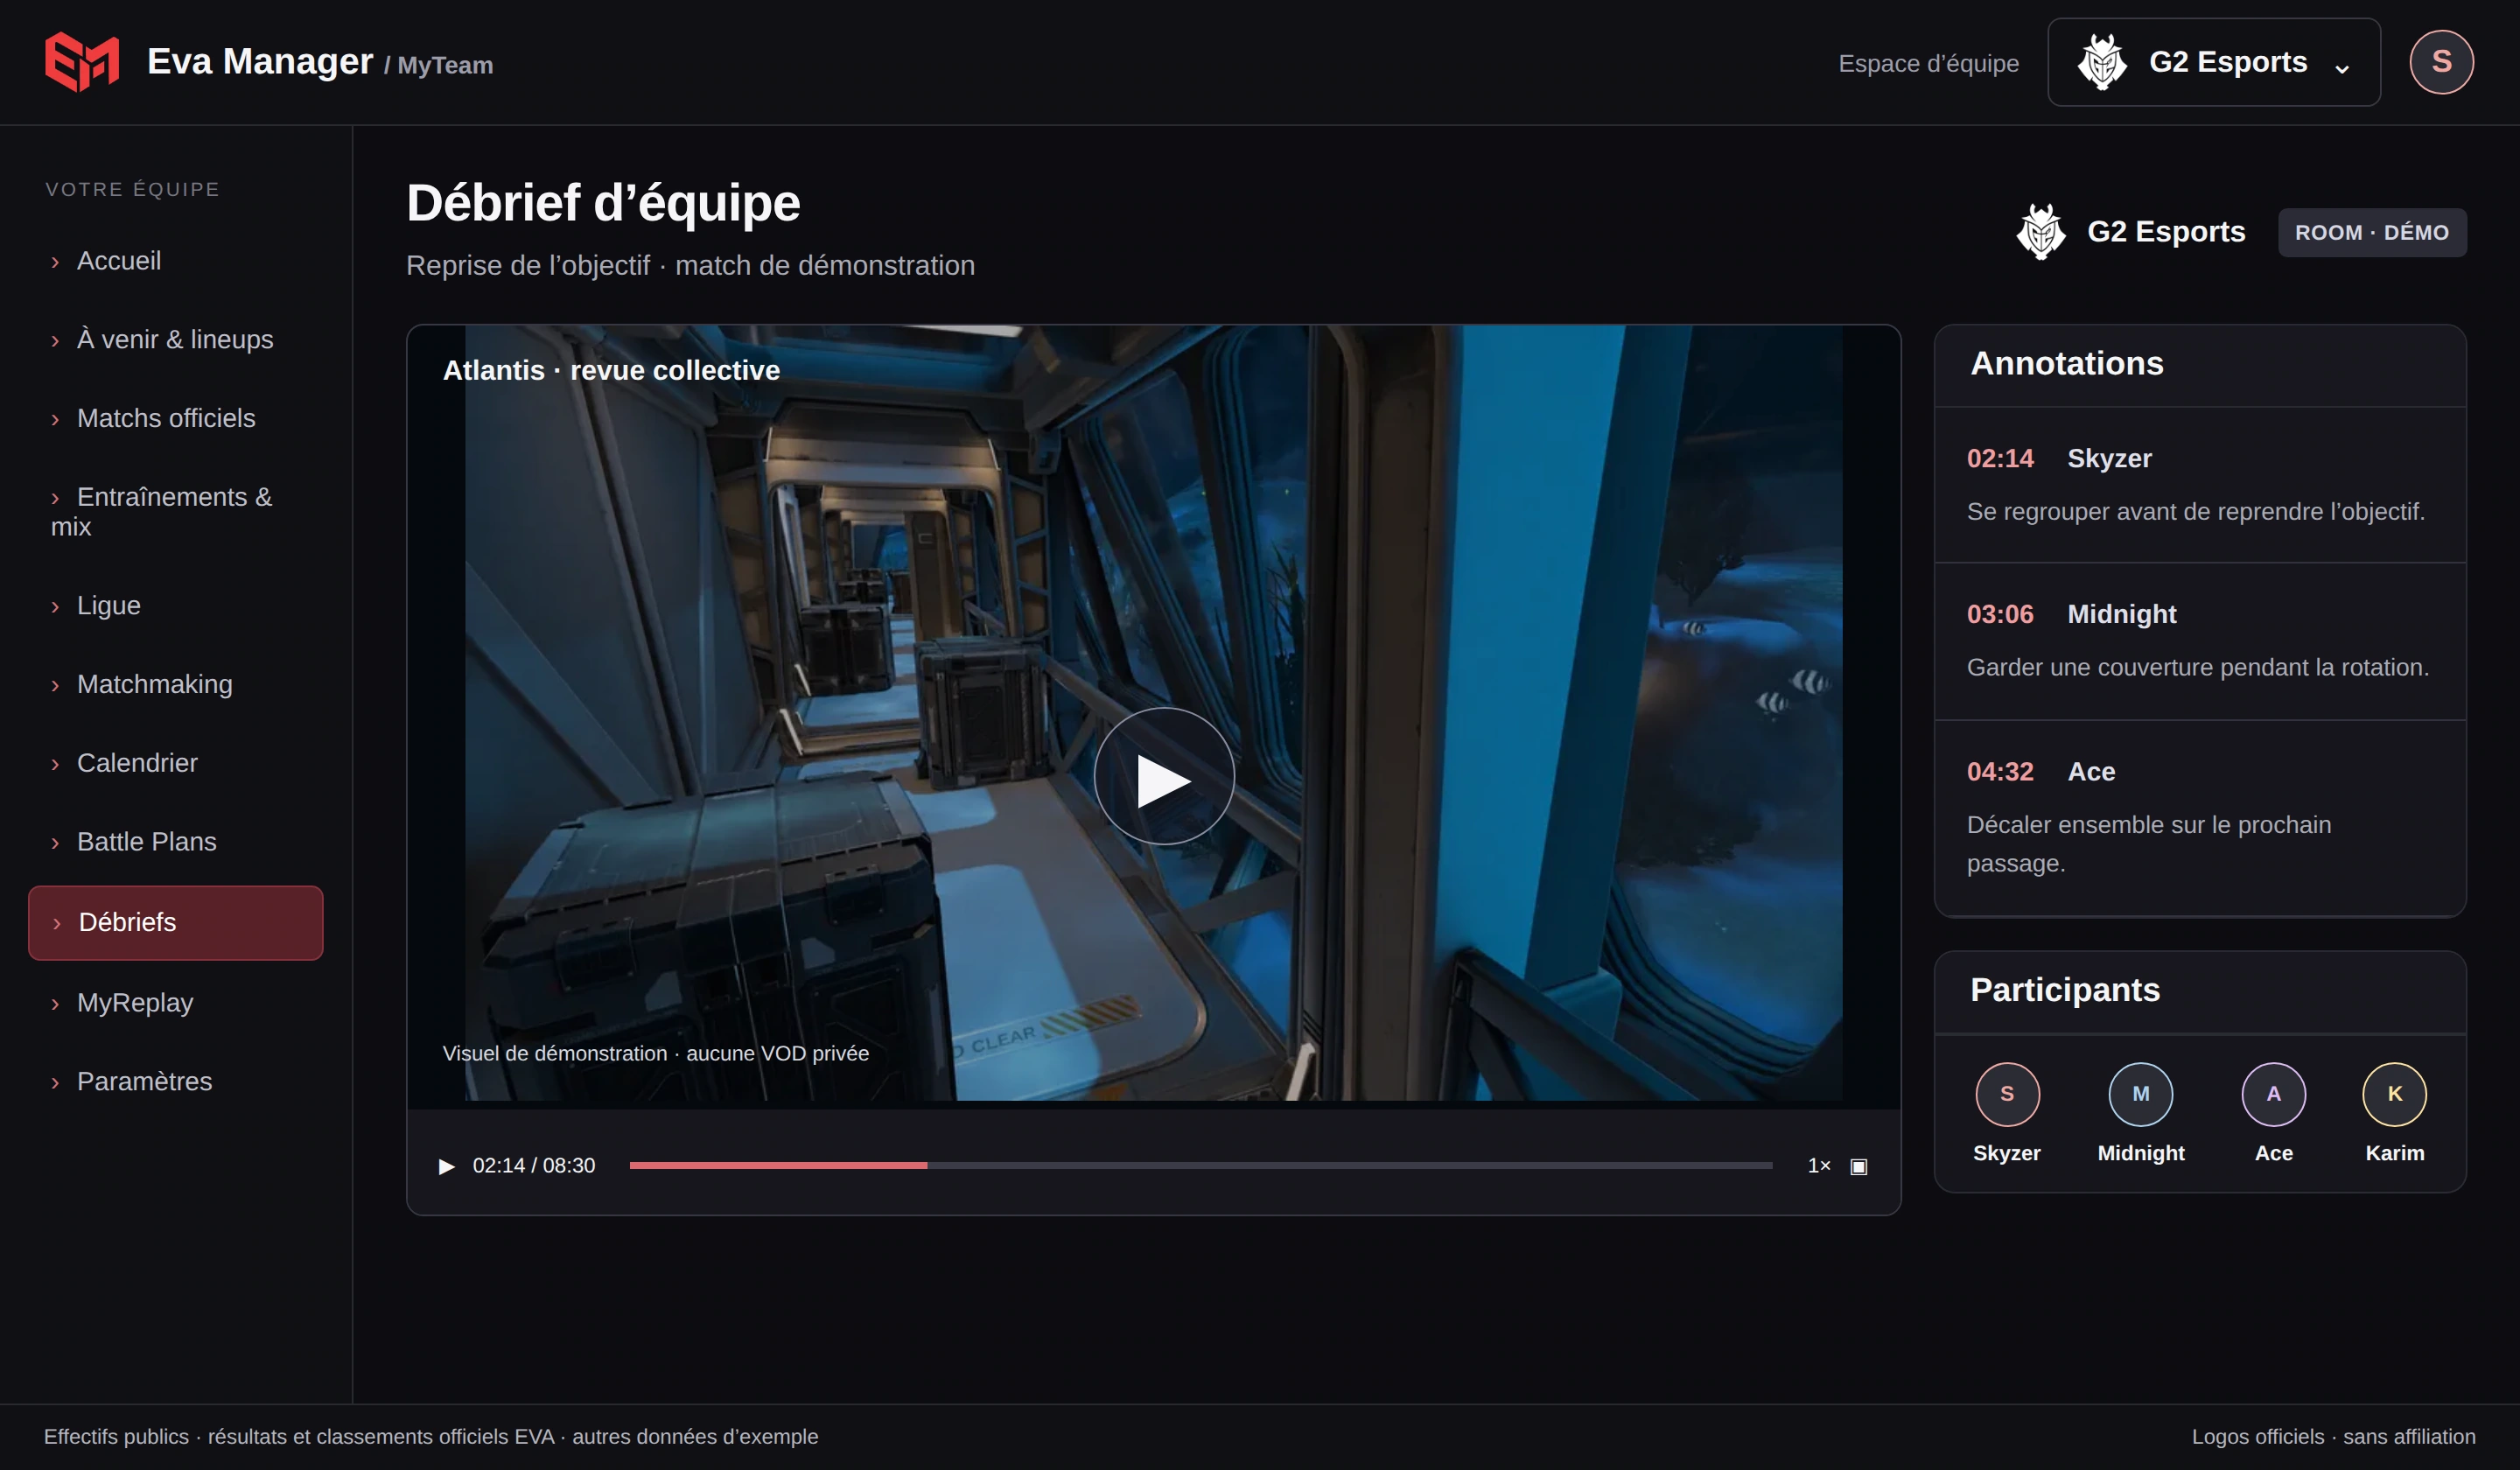Open Paramètres in the sidebar
This screenshot has width=2520, height=1470.
tap(176, 1082)
